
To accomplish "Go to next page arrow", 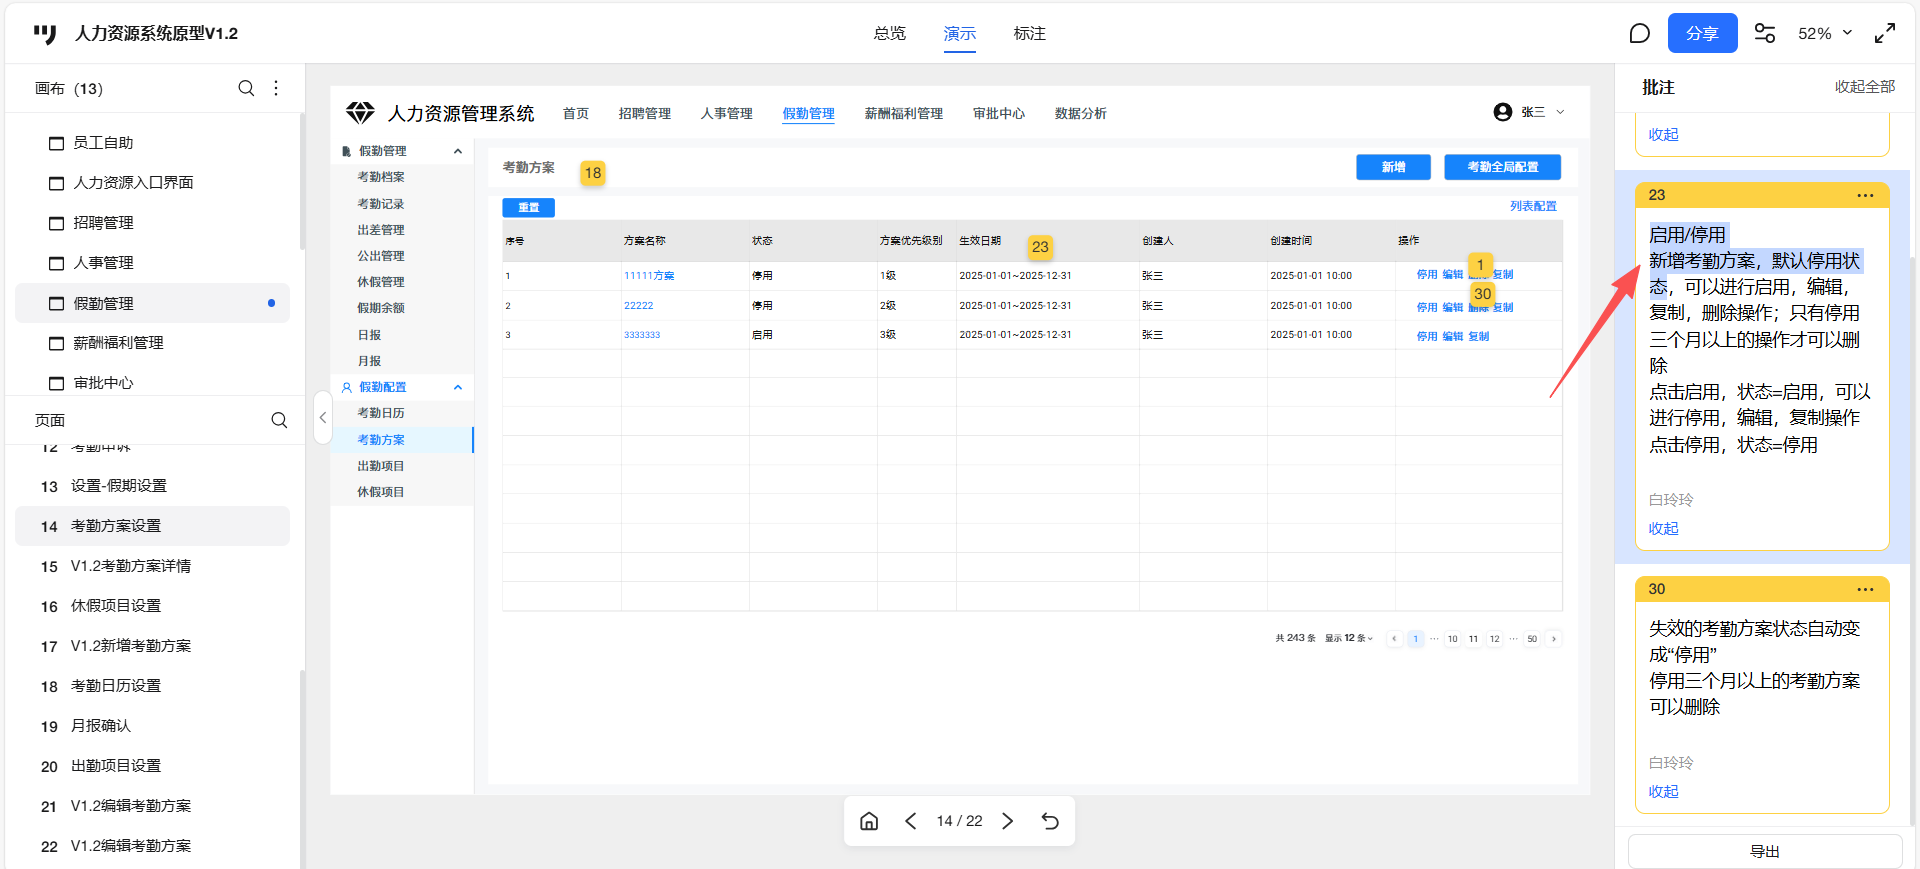I will tap(1008, 821).
